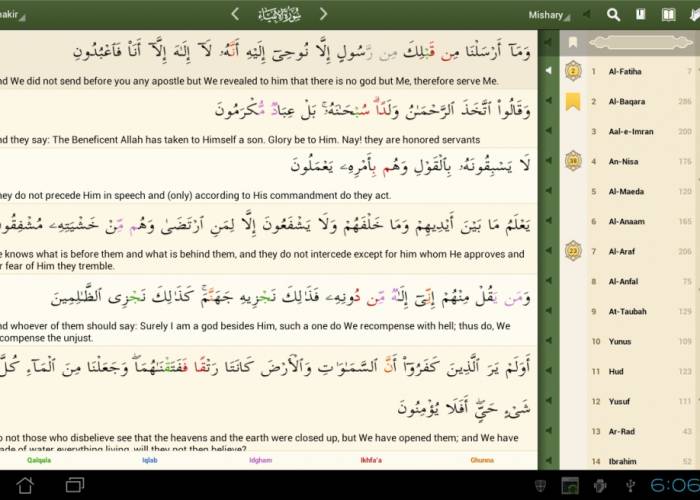The image size is (700, 500).
Task: Click the Qalqala tajweed legend label
Action: 39,460
